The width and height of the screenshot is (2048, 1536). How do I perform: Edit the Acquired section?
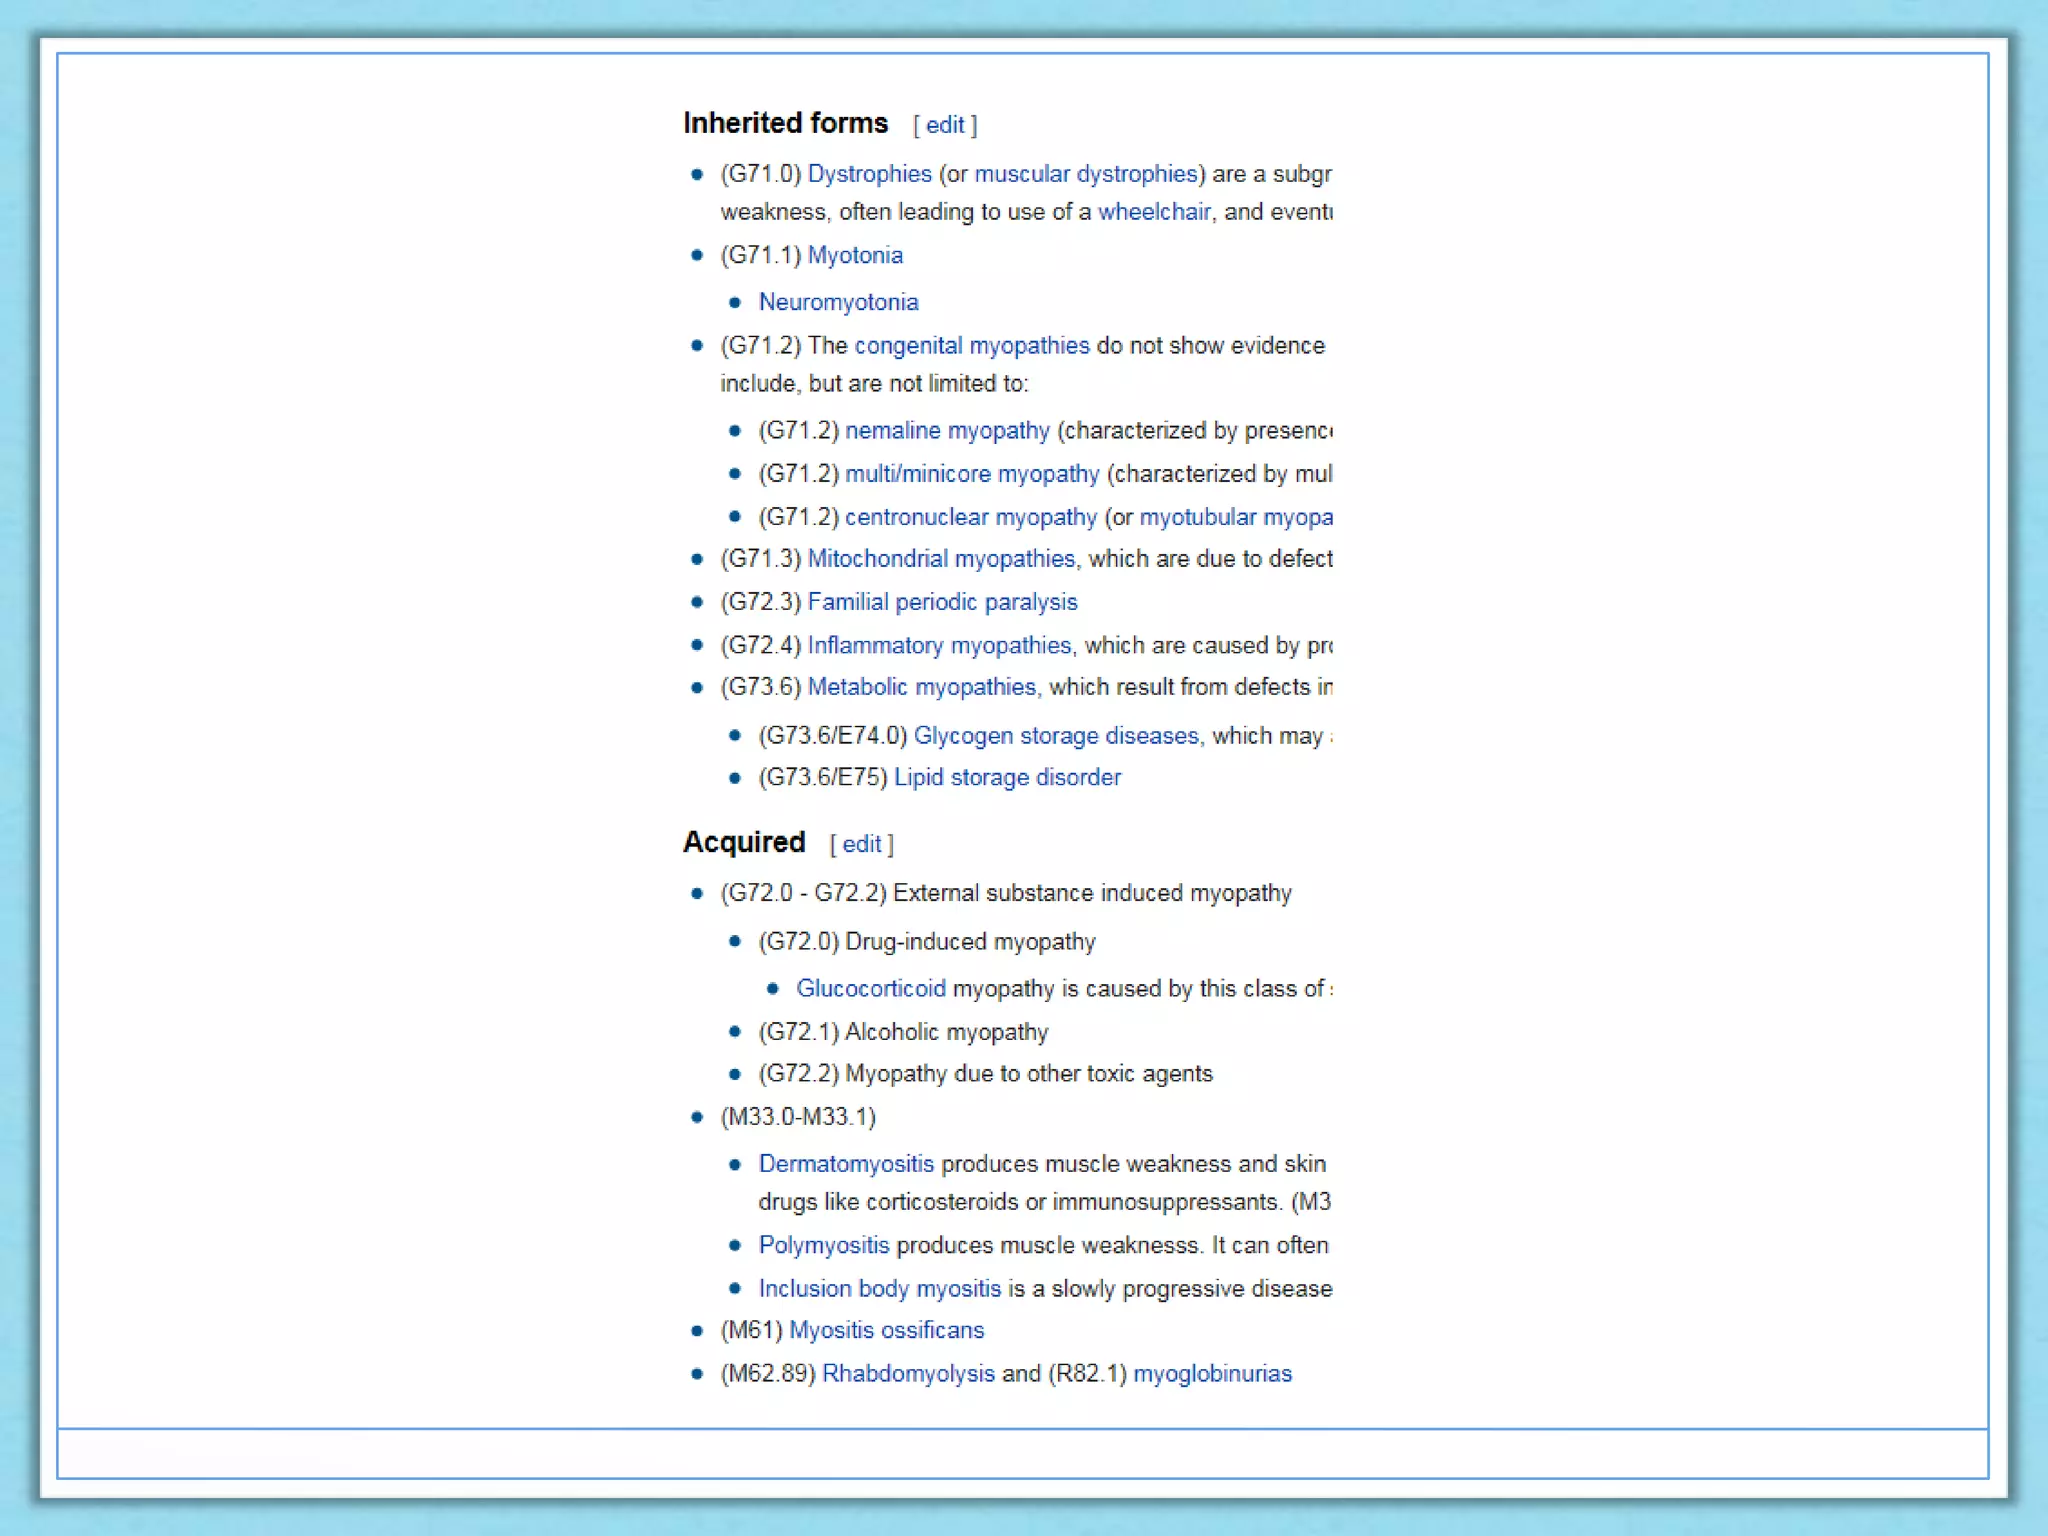[861, 844]
